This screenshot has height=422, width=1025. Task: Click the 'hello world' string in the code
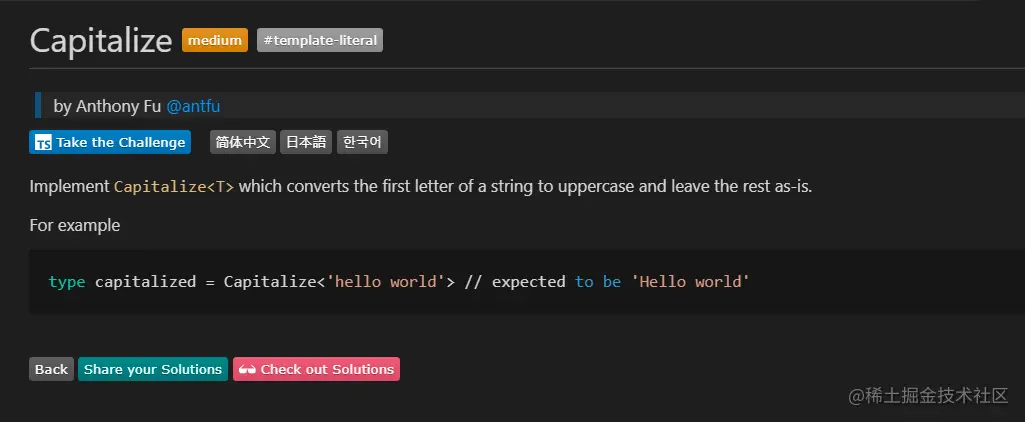(386, 281)
